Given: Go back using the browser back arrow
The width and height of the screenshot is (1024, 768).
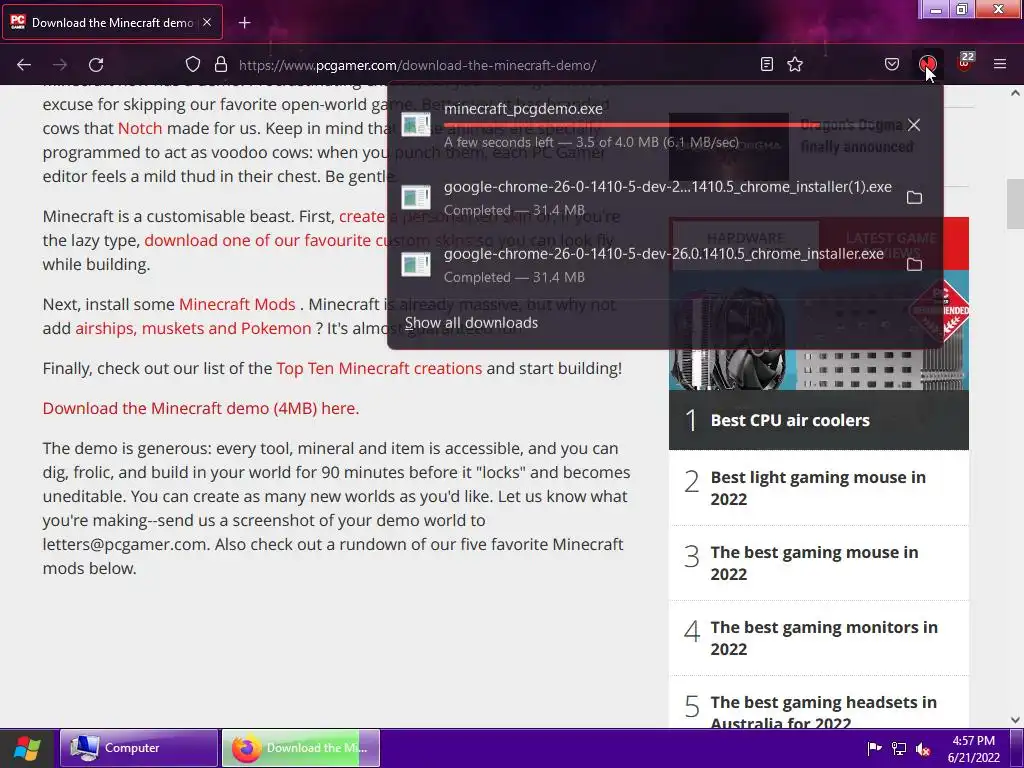Looking at the screenshot, I should pos(24,65).
